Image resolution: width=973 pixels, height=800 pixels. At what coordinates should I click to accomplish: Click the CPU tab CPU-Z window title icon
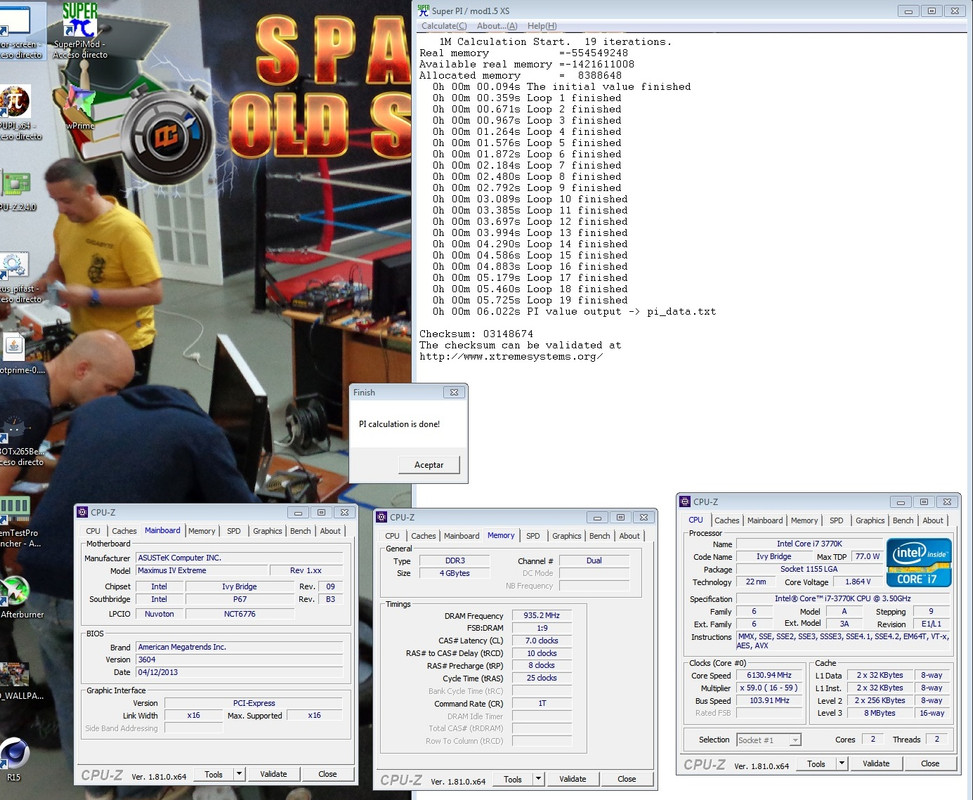click(684, 501)
